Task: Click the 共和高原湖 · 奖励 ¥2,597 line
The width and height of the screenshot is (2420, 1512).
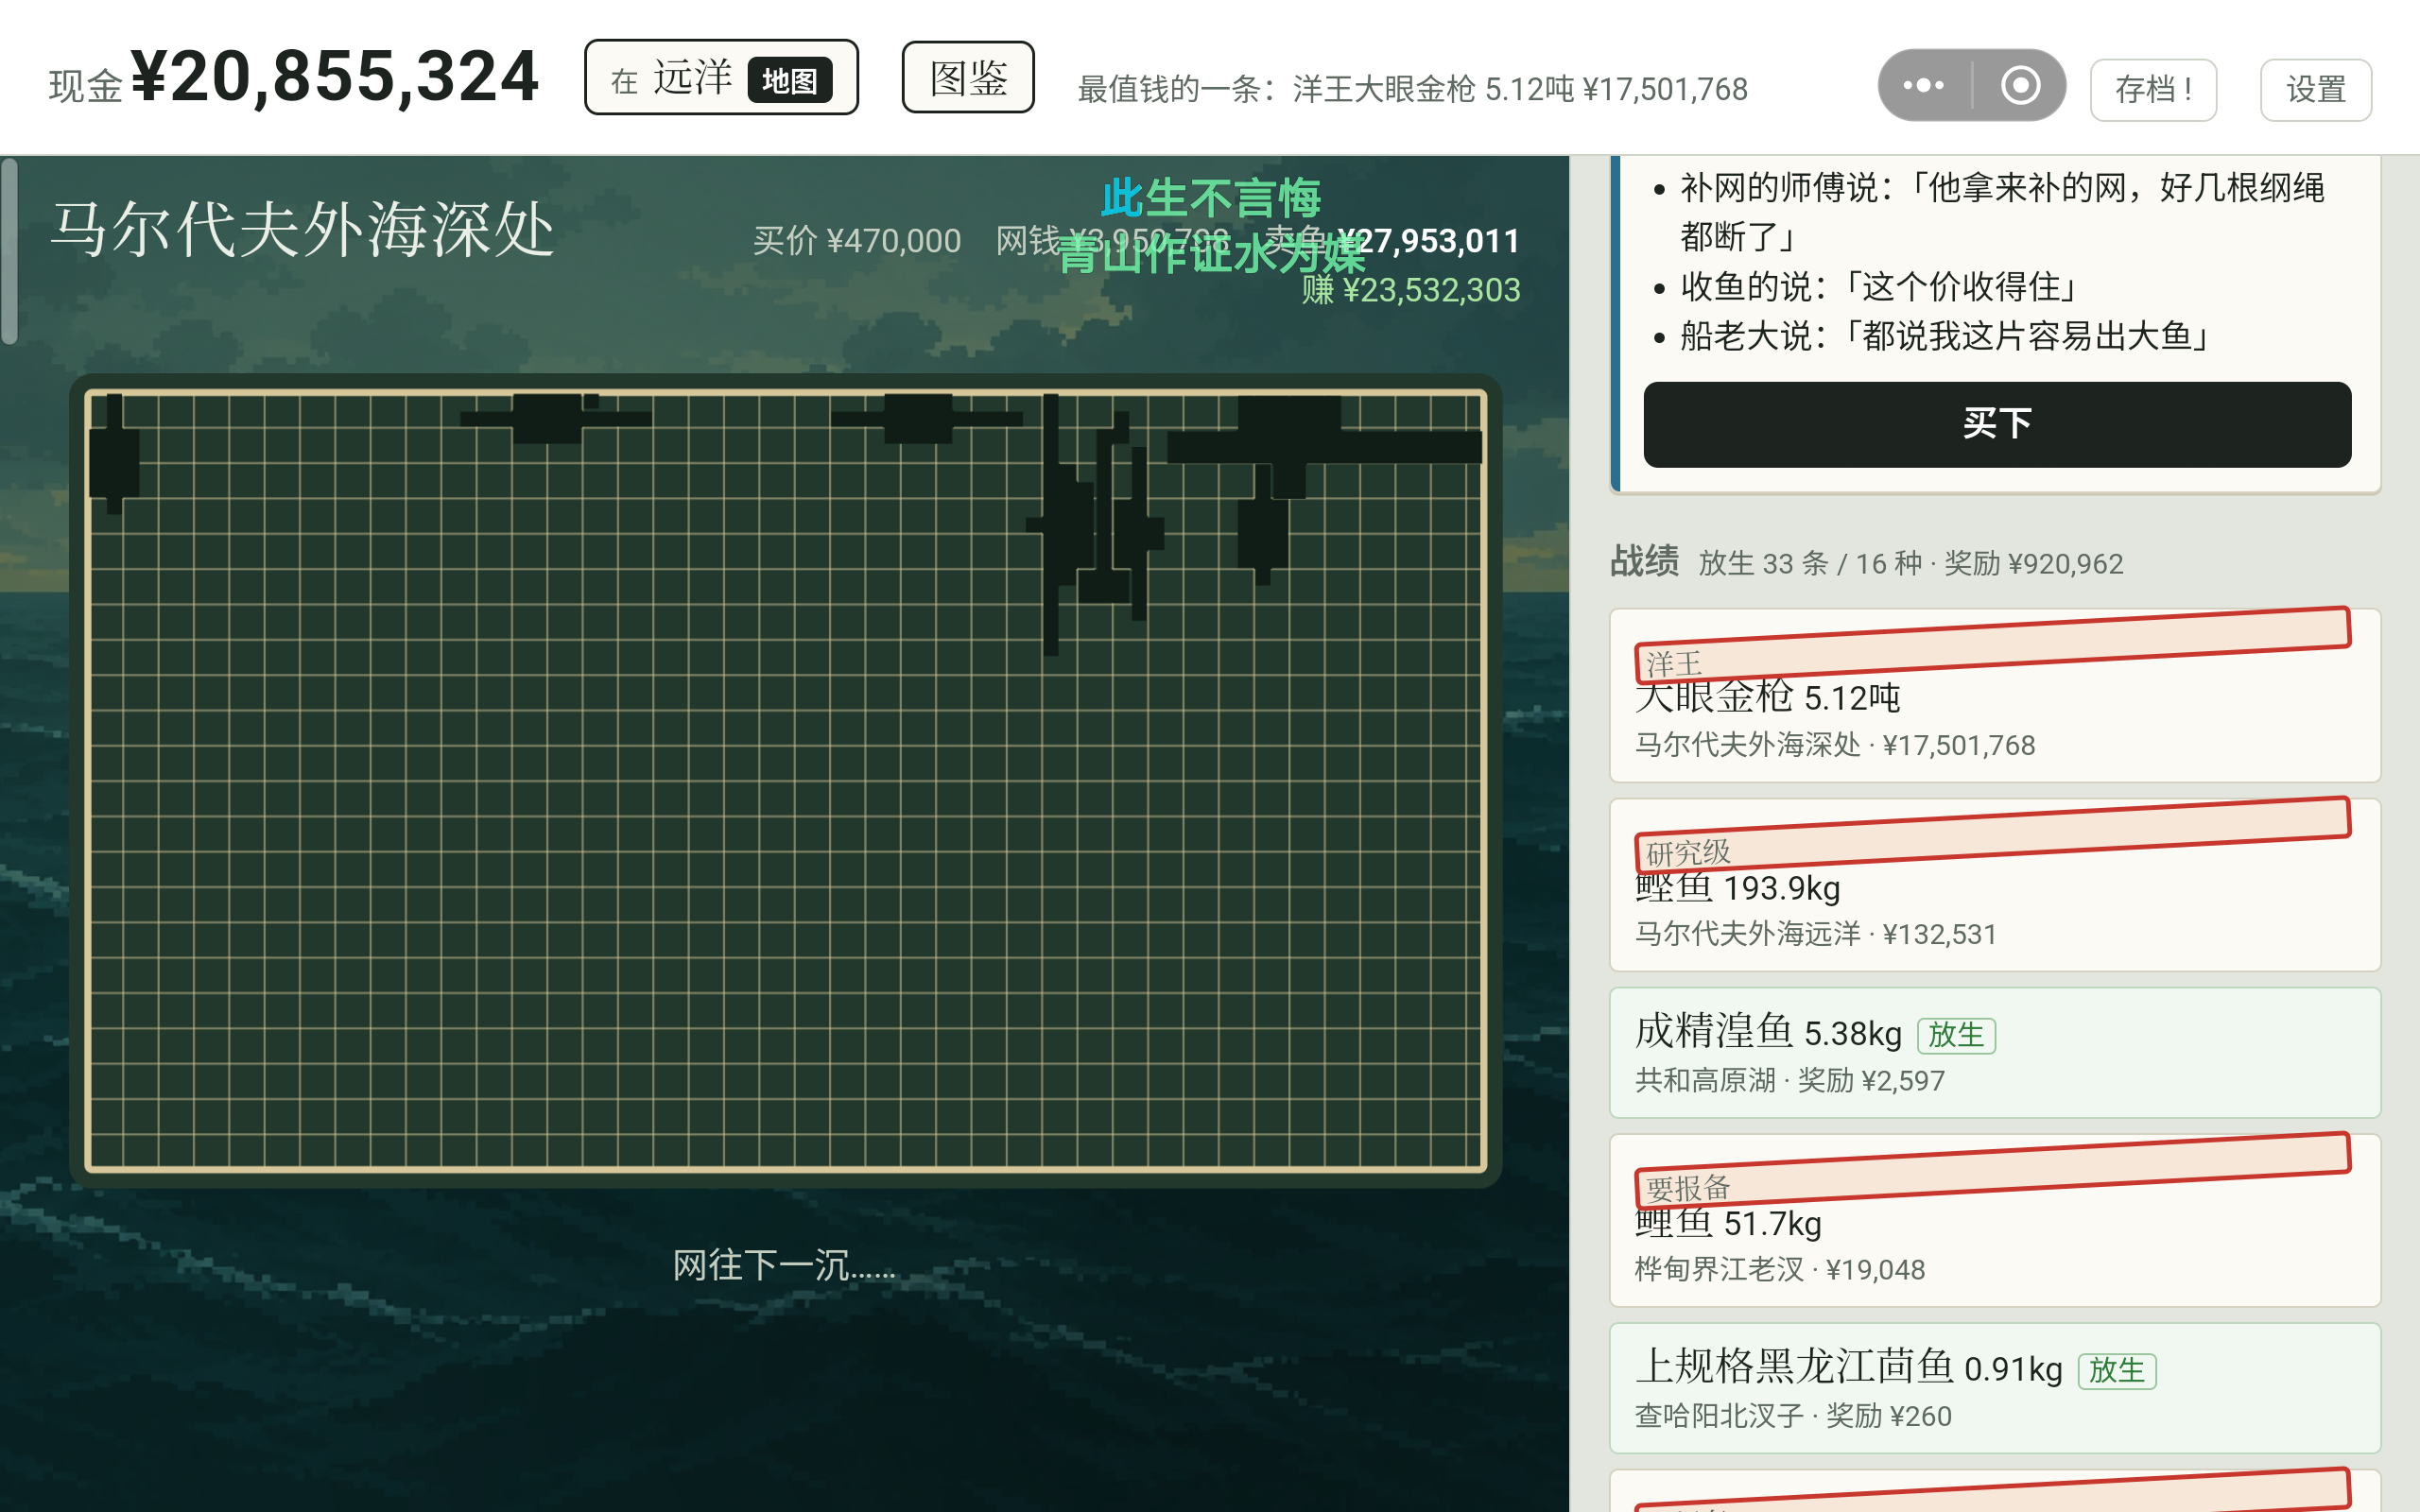Action: 1789,1081
